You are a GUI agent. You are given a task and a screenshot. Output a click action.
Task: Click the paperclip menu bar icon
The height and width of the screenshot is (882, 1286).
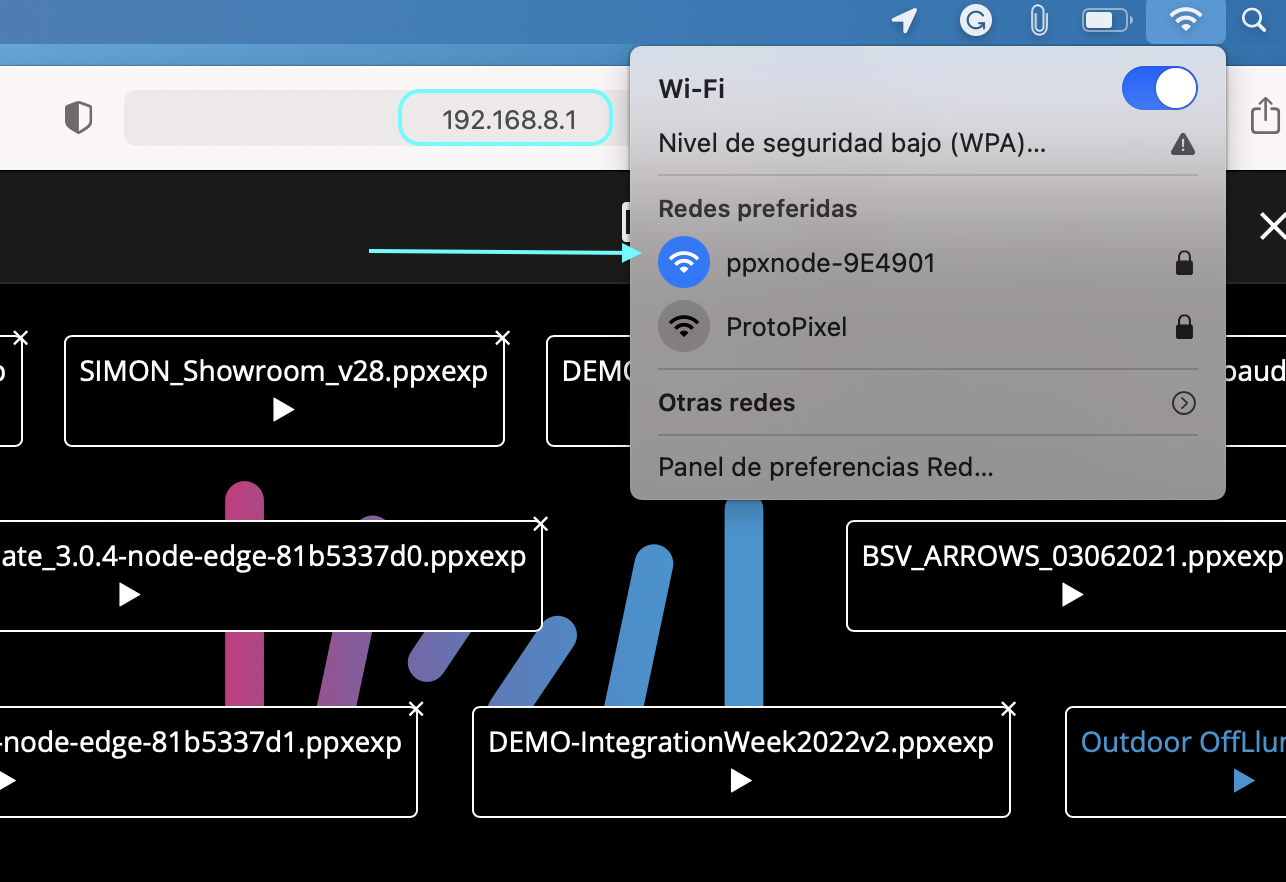click(1039, 20)
